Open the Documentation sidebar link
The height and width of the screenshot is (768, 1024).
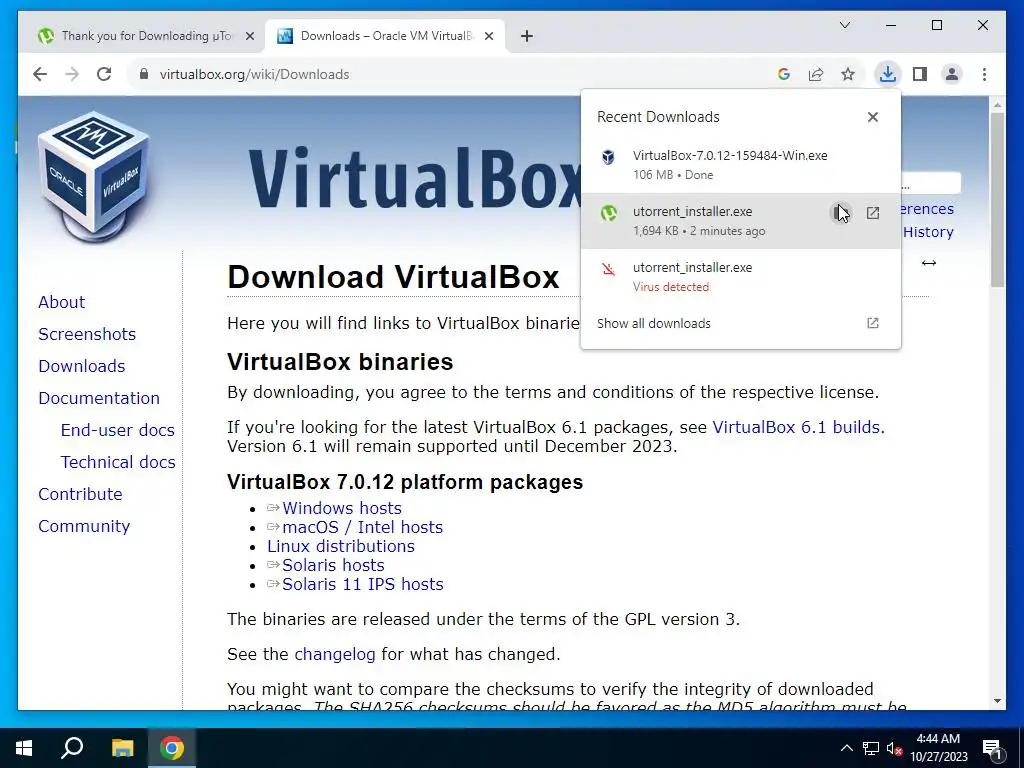pos(99,398)
